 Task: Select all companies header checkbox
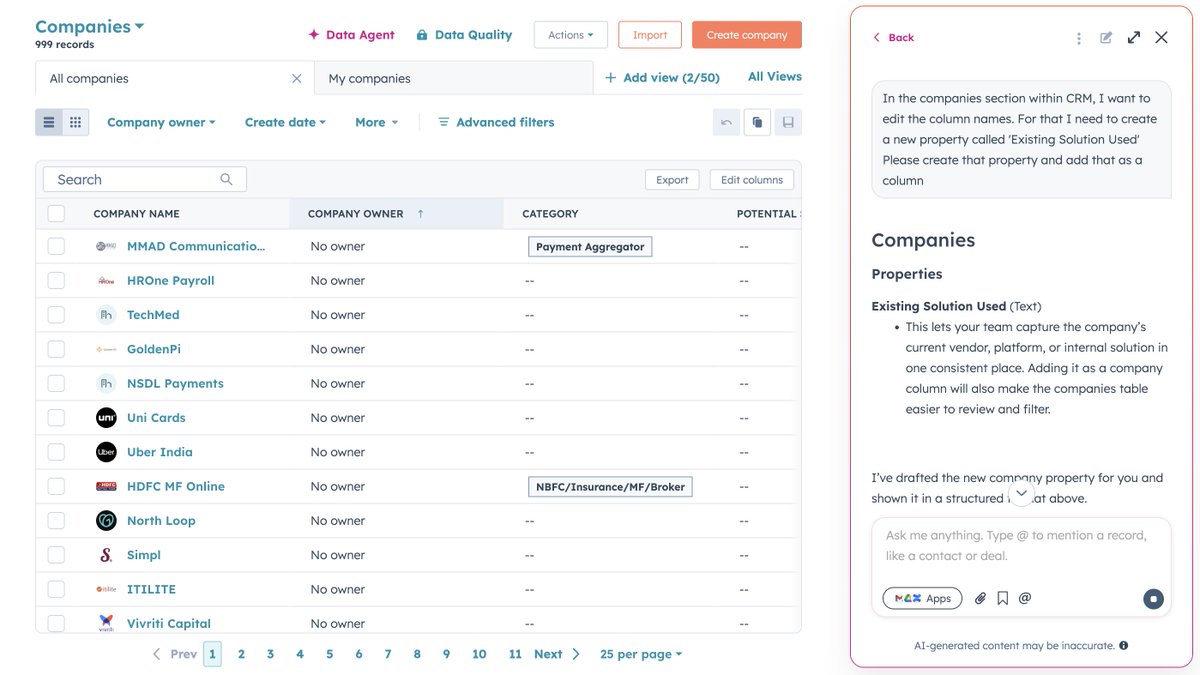click(x=56, y=213)
